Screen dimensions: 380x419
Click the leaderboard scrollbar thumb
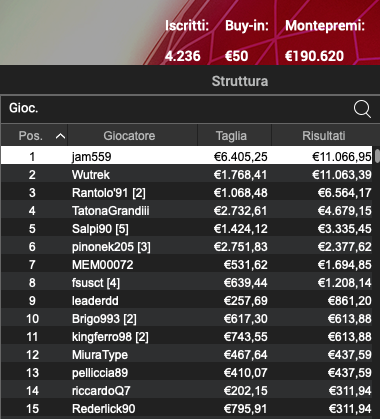tap(377, 156)
